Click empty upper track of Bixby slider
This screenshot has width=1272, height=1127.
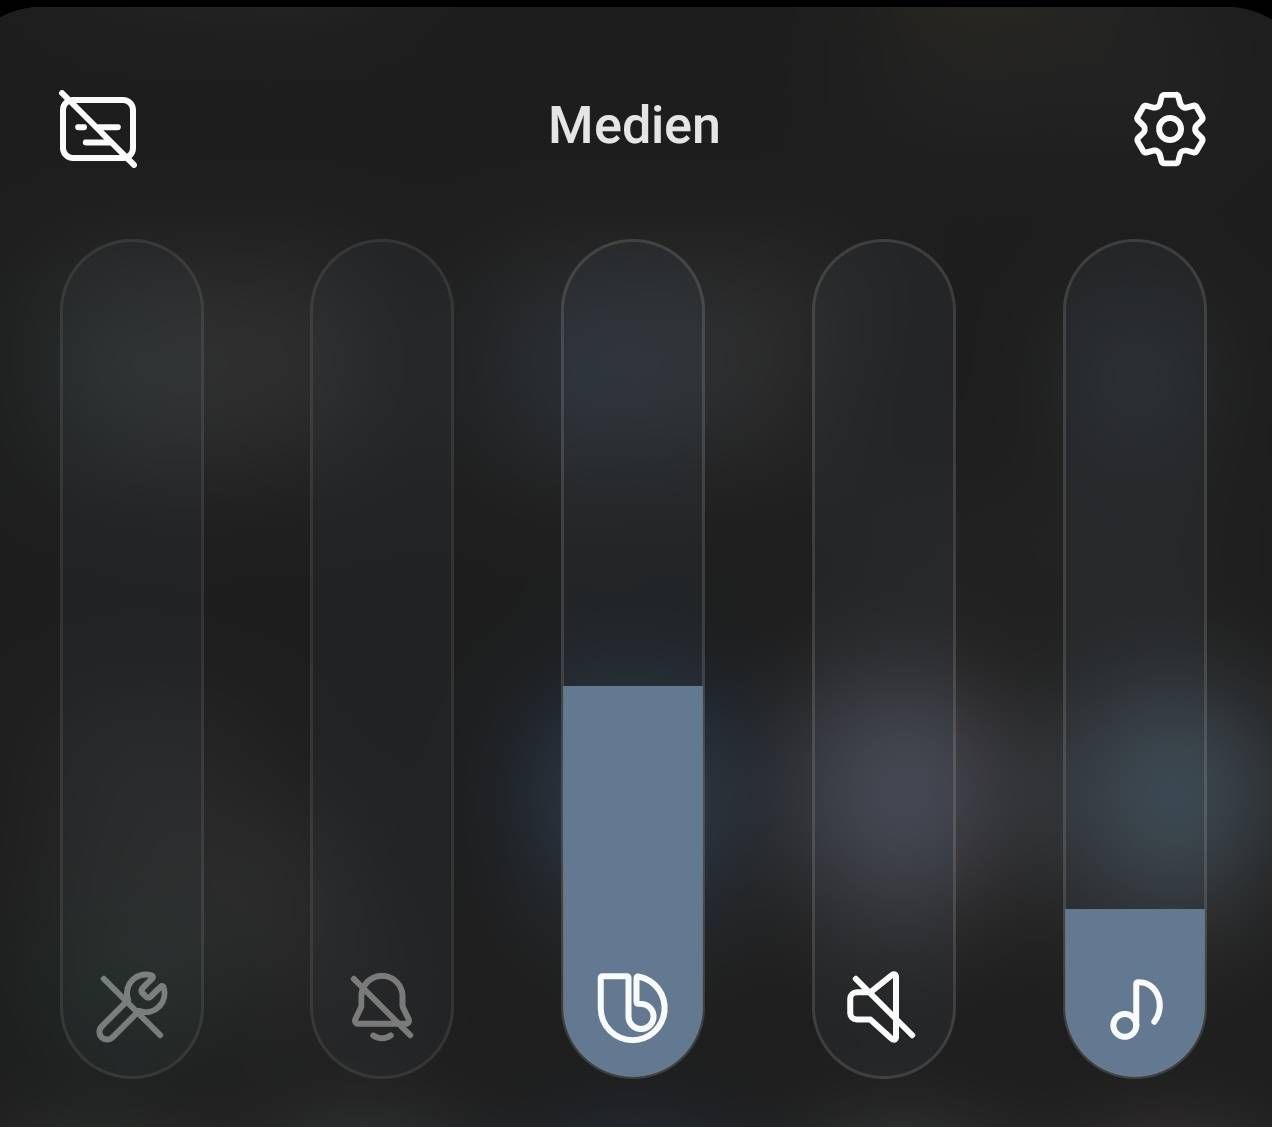click(633, 462)
